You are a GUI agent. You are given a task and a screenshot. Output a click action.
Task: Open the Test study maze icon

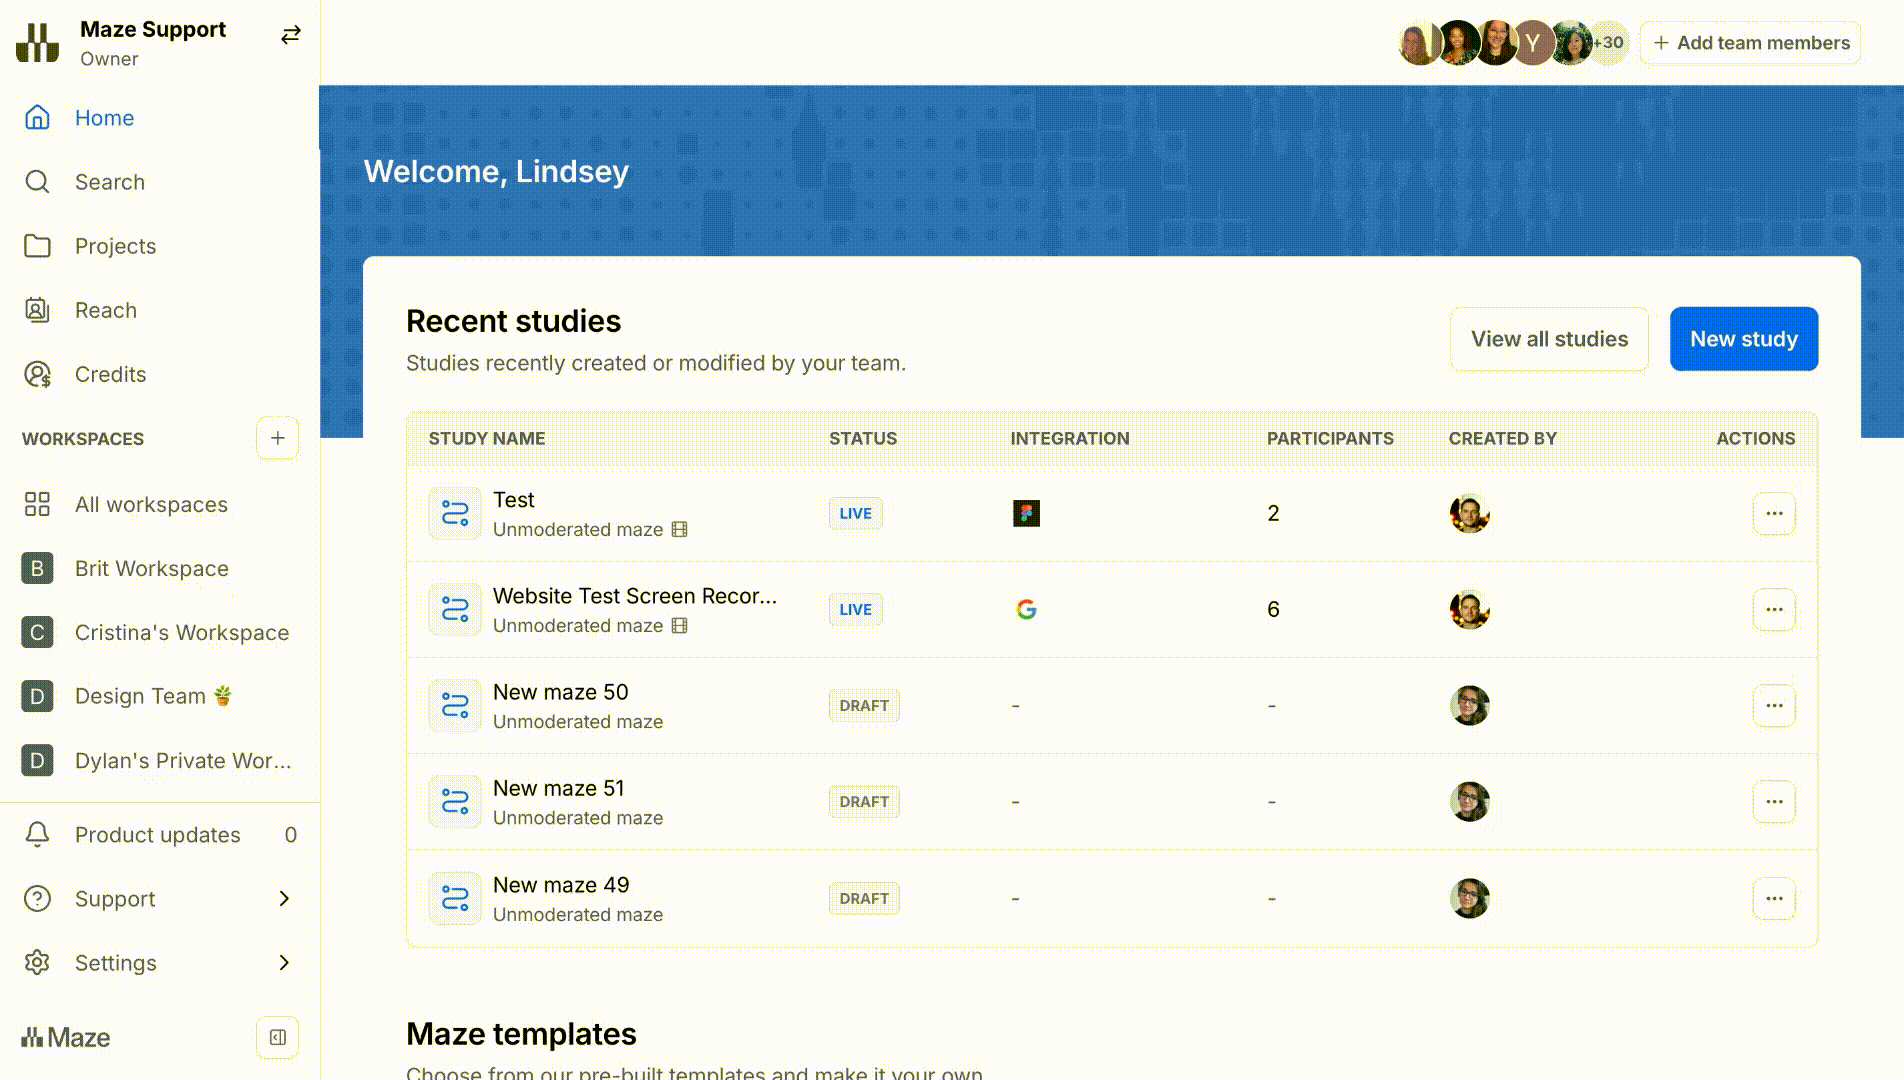[x=455, y=513]
